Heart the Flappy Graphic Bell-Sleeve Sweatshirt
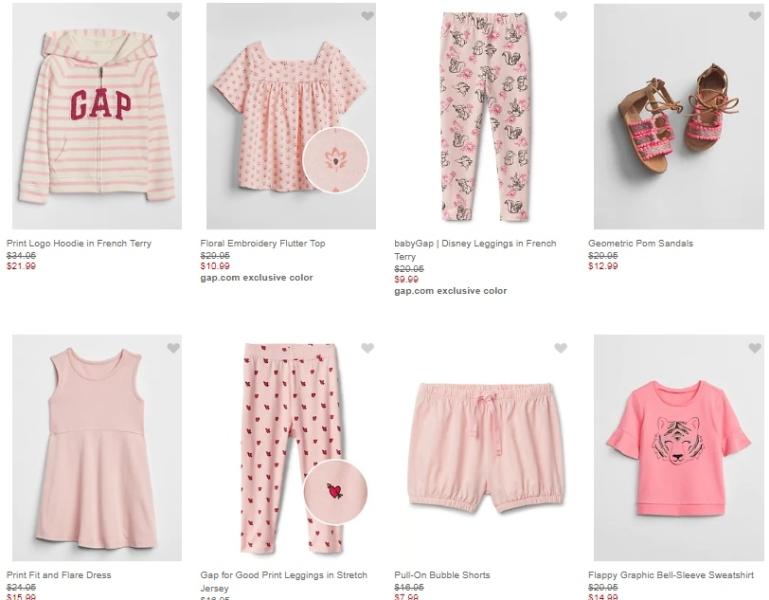This screenshot has width=769, height=600. click(x=755, y=348)
